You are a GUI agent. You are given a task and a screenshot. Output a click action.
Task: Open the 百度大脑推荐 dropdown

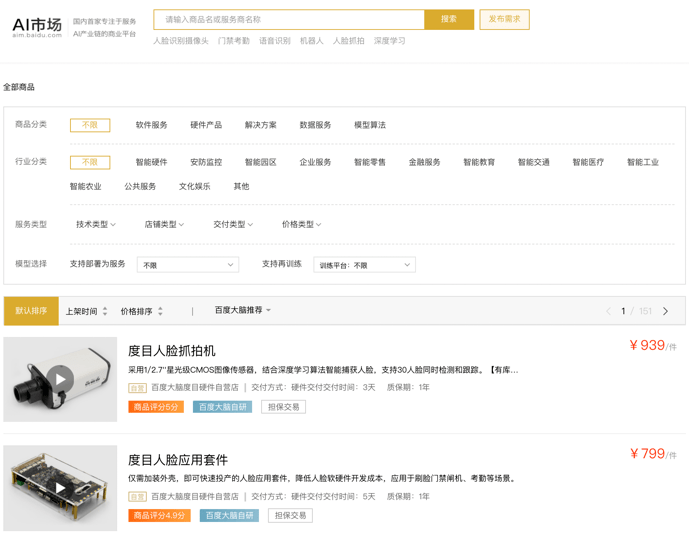(243, 311)
